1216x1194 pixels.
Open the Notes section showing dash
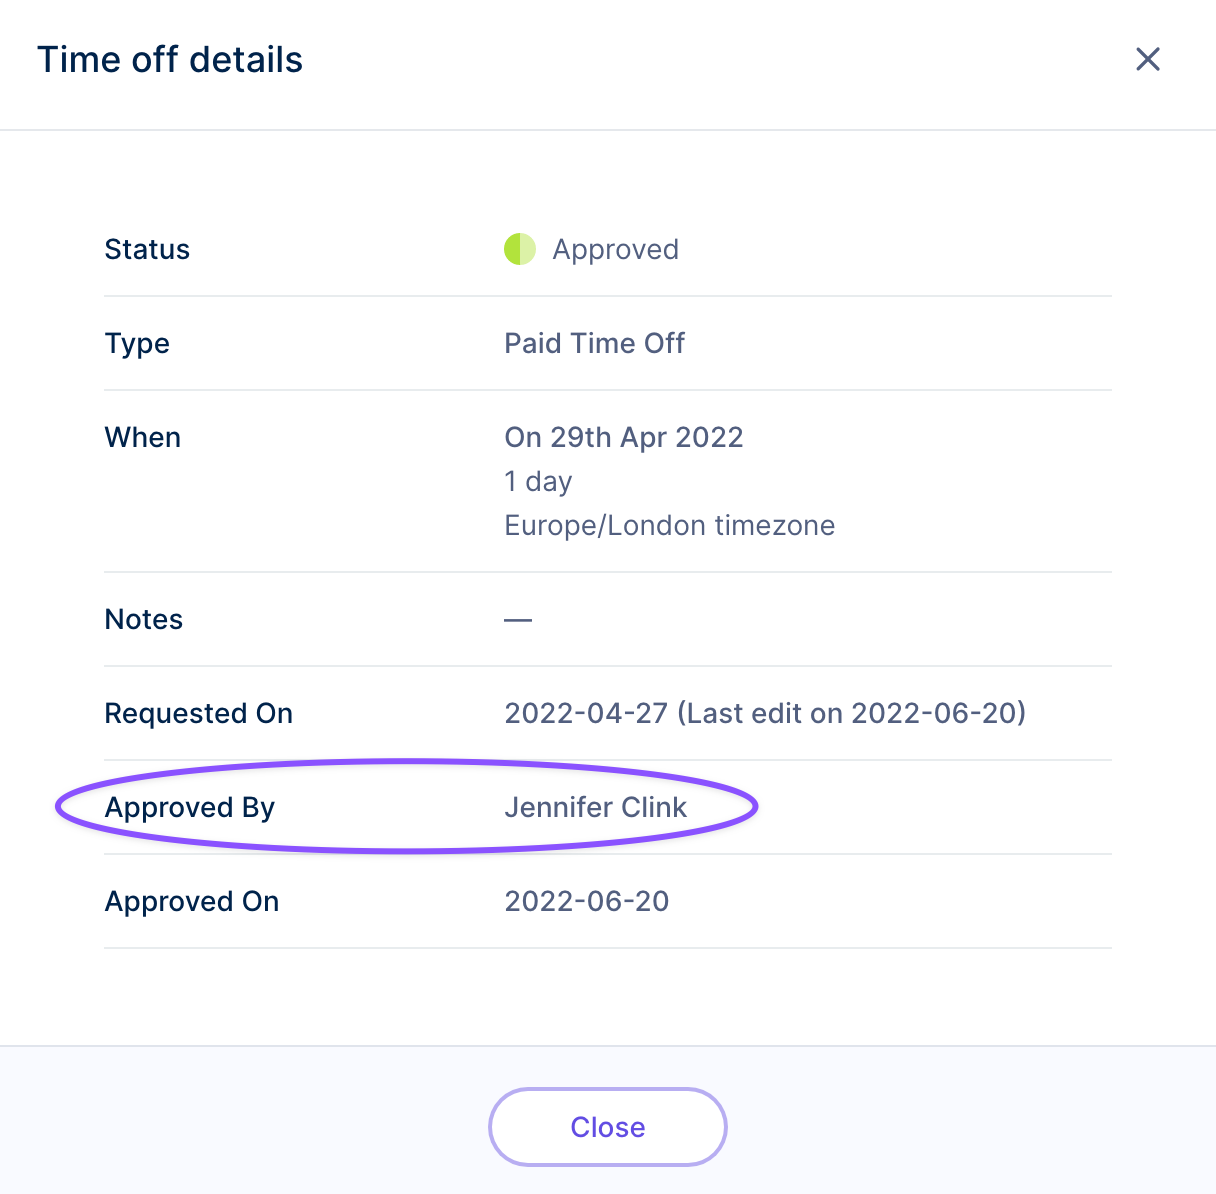pyautogui.click(x=143, y=619)
